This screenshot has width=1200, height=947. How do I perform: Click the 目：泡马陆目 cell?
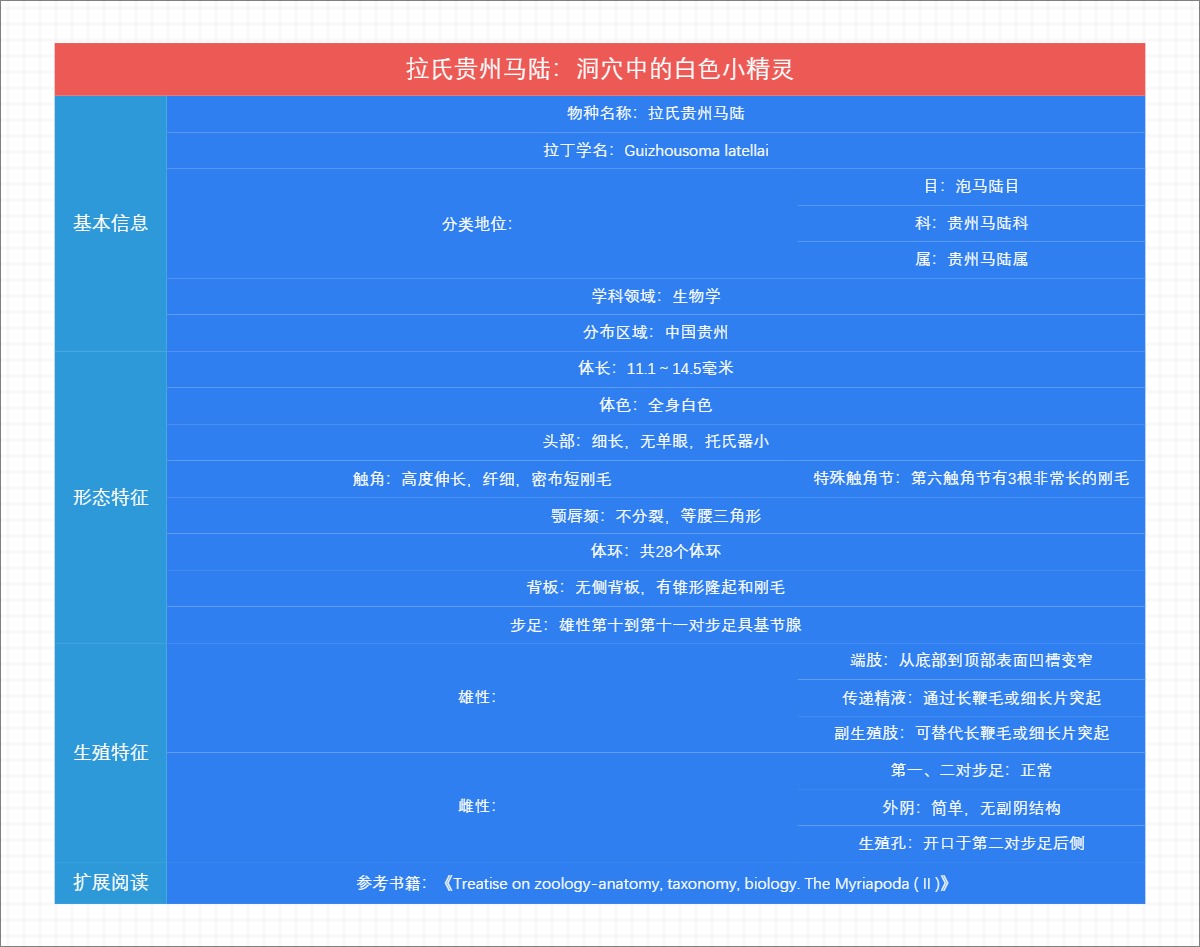pos(970,187)
